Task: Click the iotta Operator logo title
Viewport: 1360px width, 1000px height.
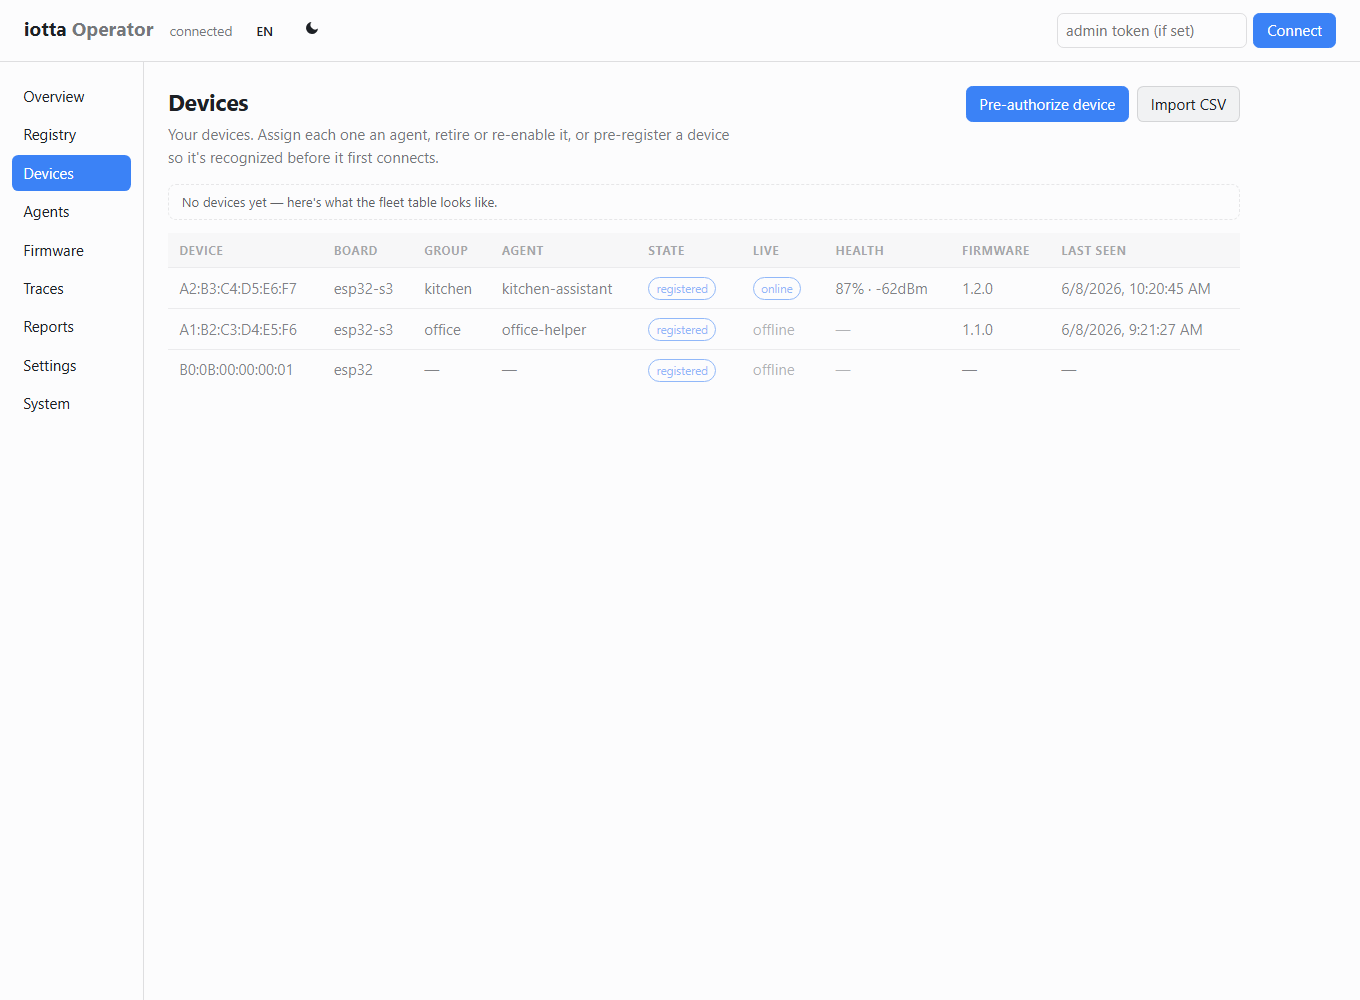Action: click(89, 30)
